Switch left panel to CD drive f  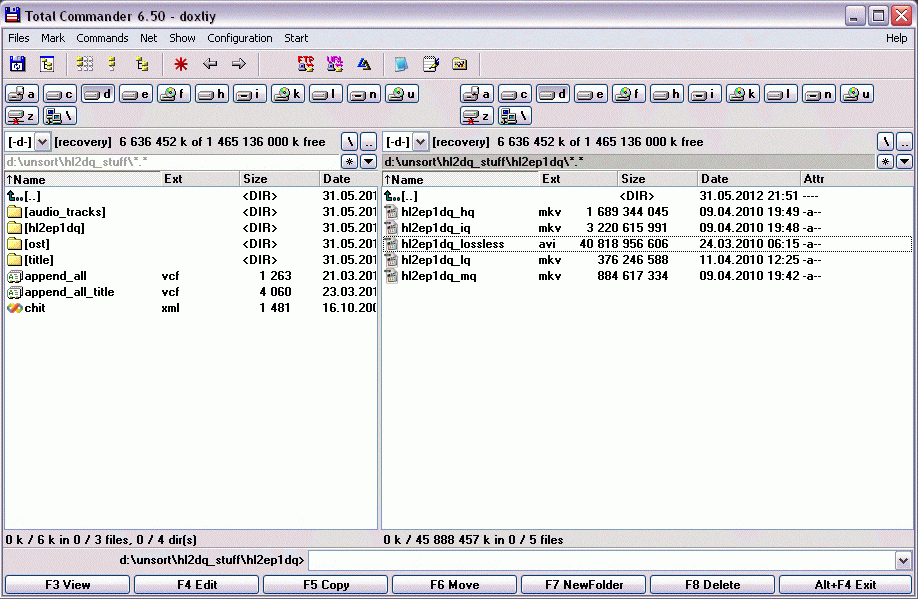pyautogui.click(x=174, y=94)
